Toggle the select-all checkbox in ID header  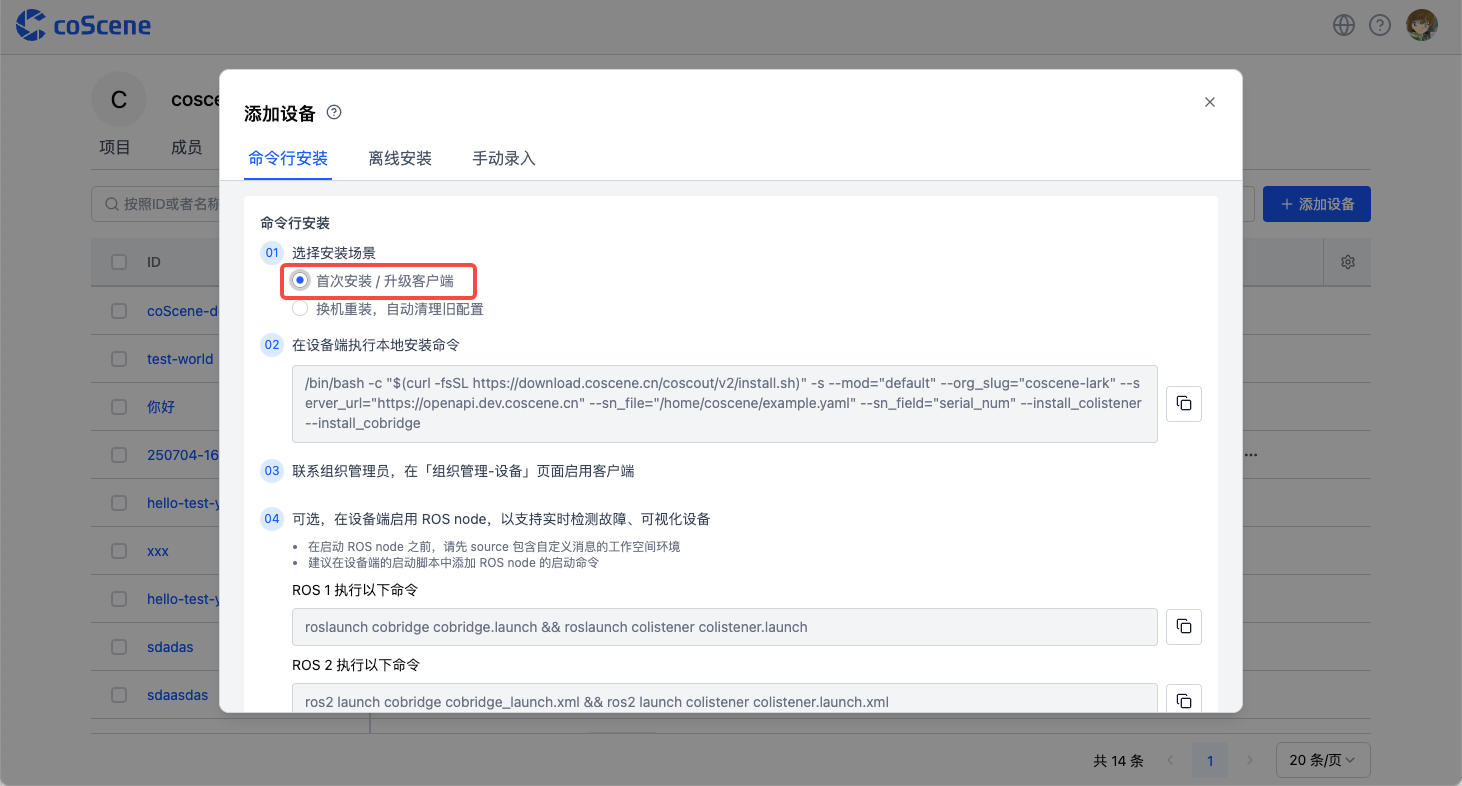coord(119,262)
